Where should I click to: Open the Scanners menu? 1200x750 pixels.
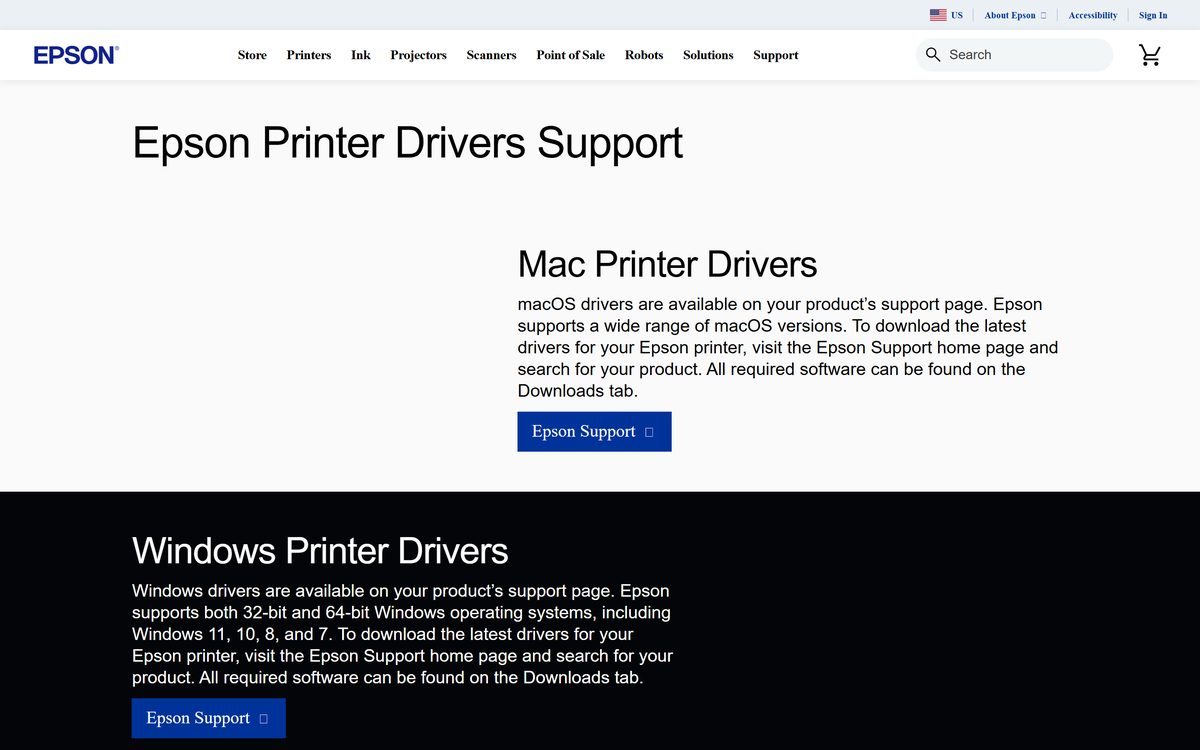point(492,55)
